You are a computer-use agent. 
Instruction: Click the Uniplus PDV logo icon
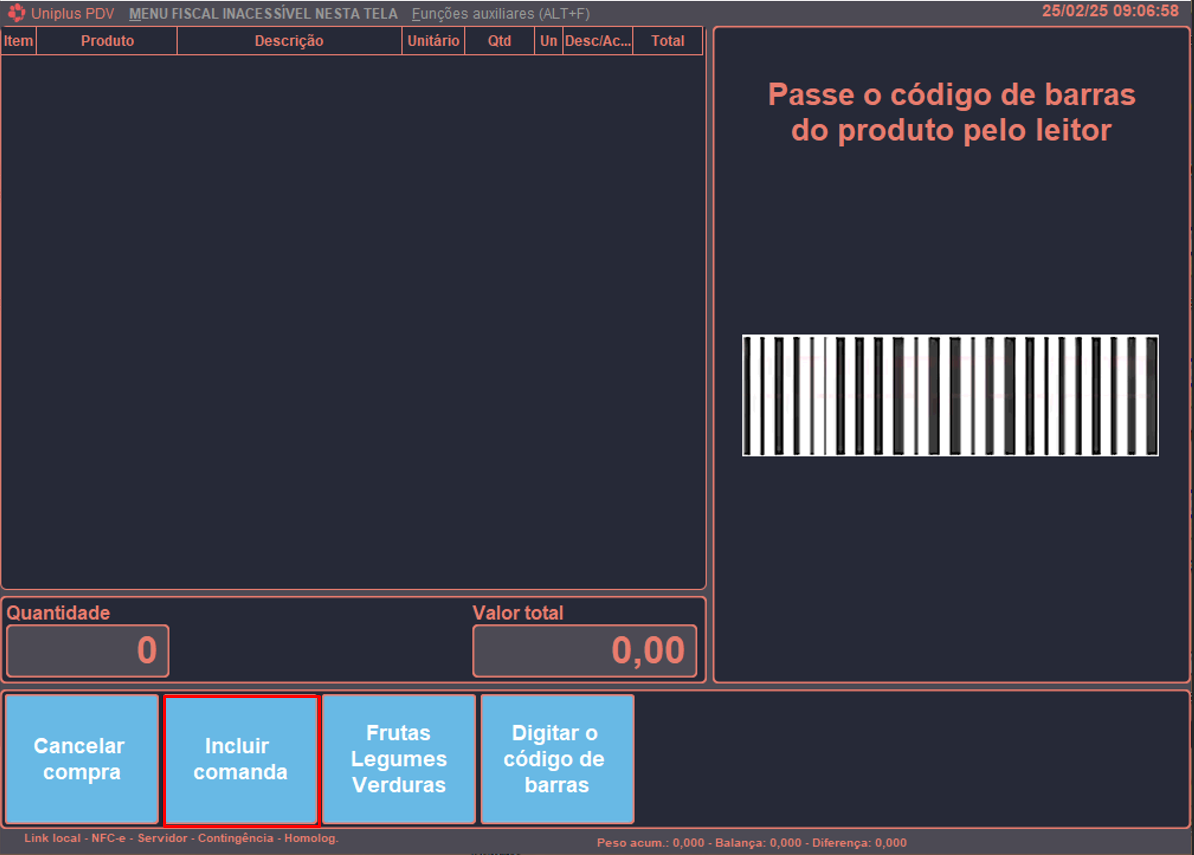16,13
